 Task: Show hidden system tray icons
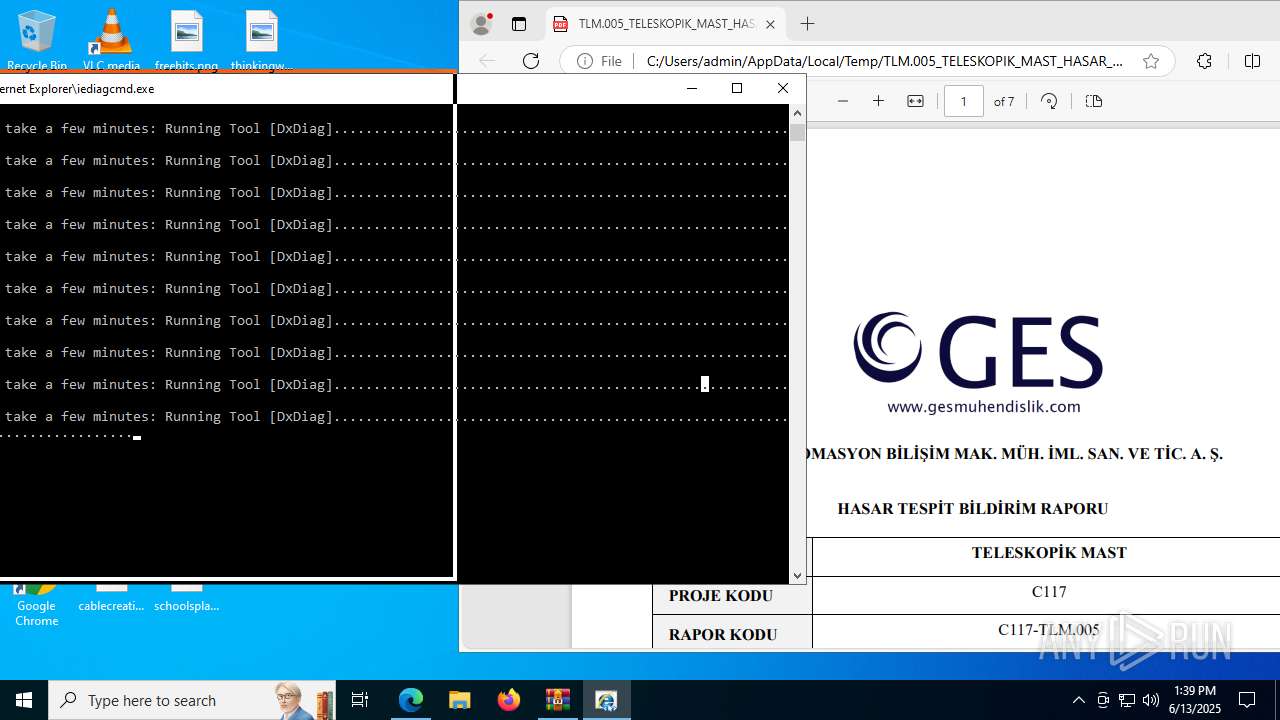pos(1078,700)
